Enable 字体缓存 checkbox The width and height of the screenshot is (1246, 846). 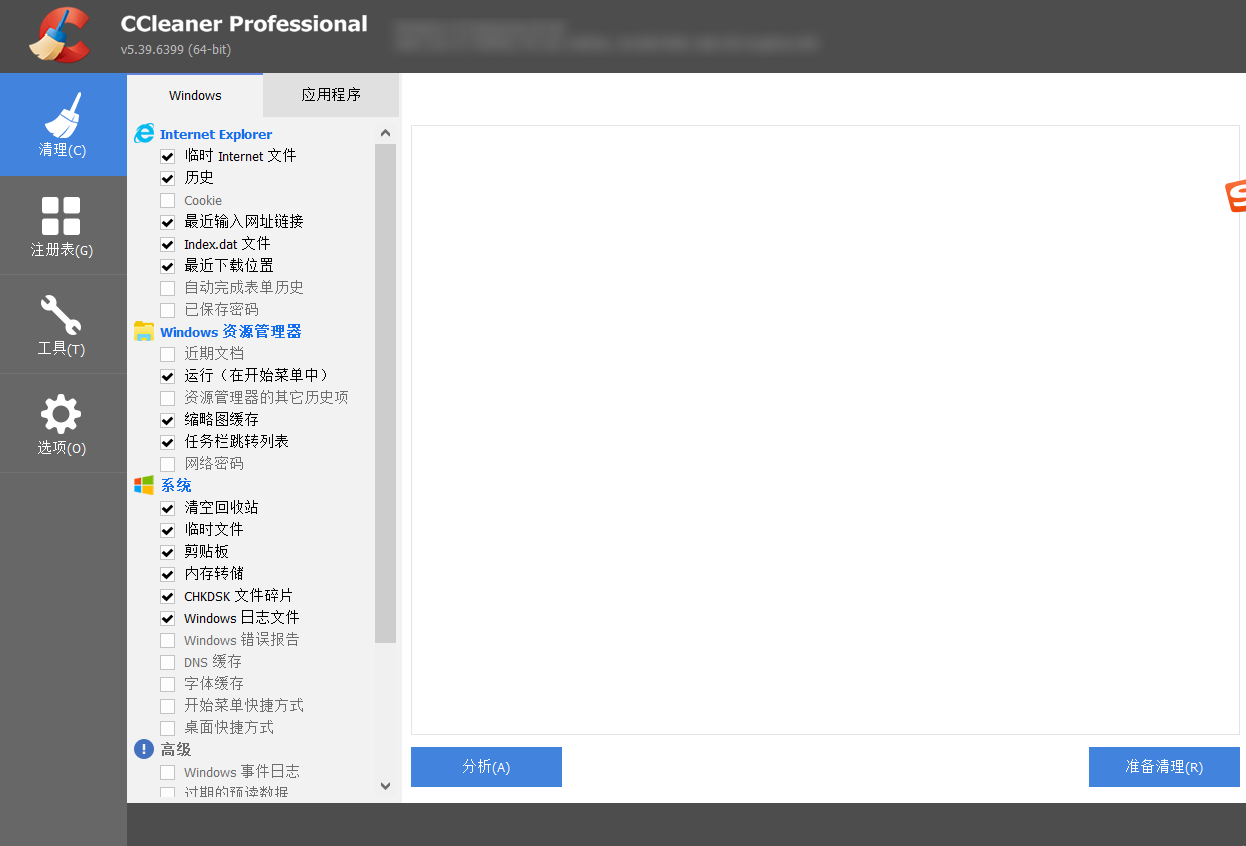pyautogui.click(x=167, y=685)
